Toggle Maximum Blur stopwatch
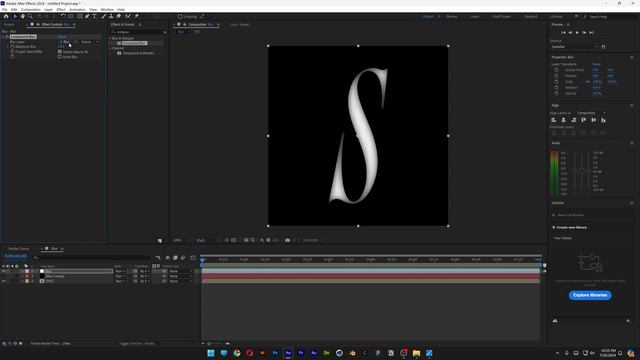 [x=12, y=47]
